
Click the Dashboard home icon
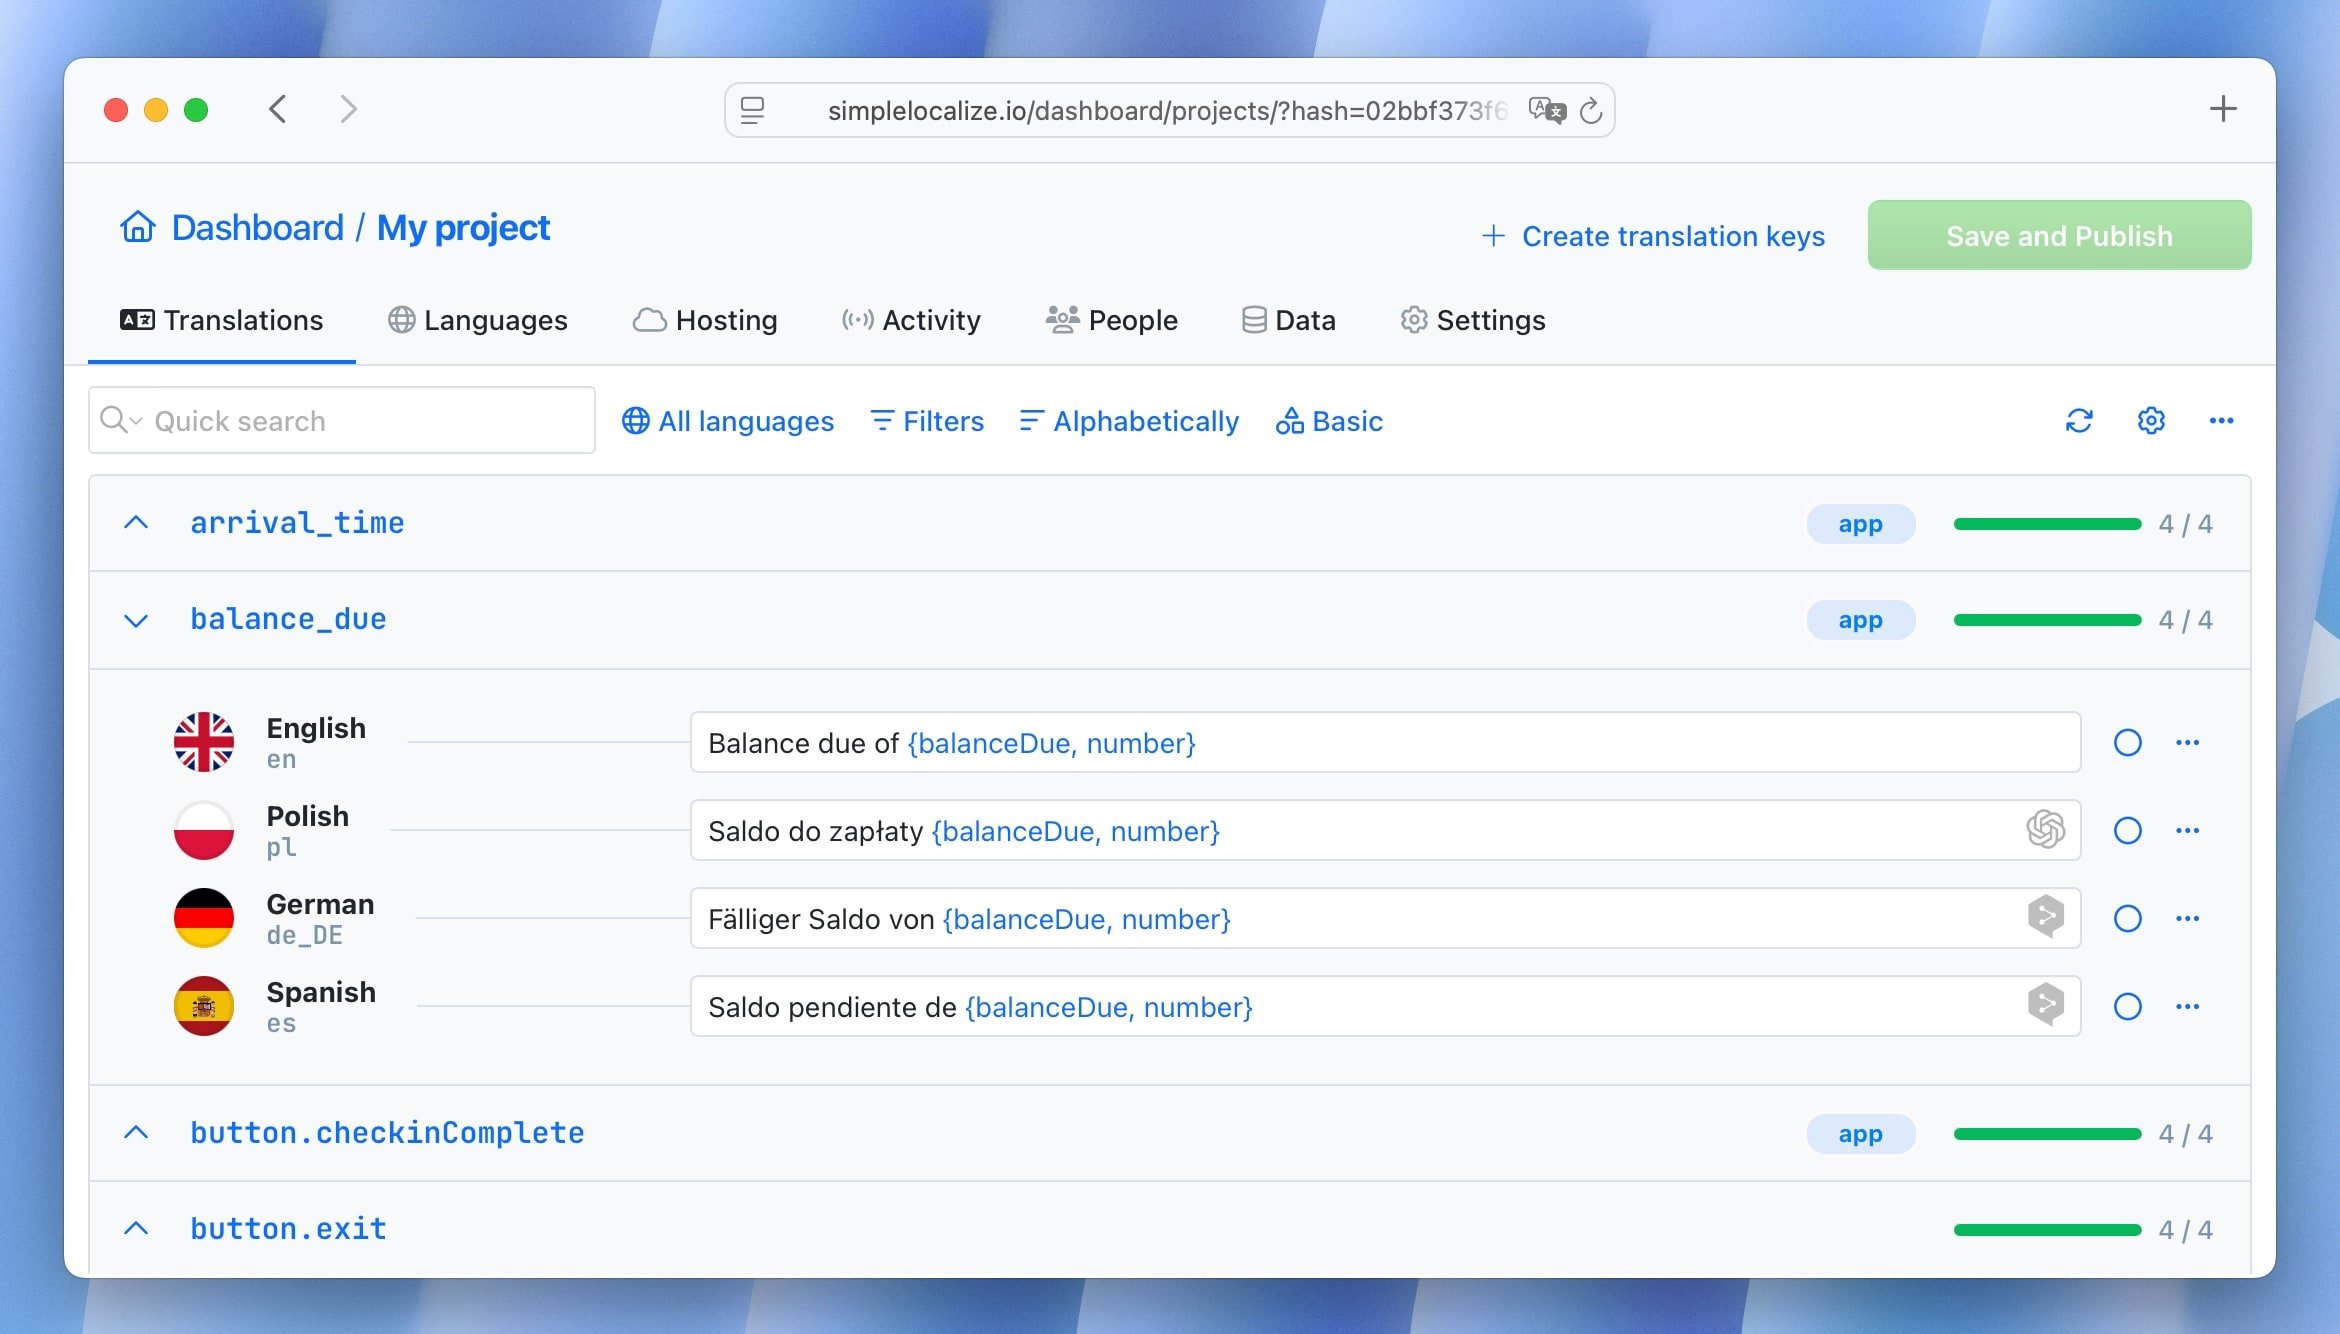[x=138, y=228]
